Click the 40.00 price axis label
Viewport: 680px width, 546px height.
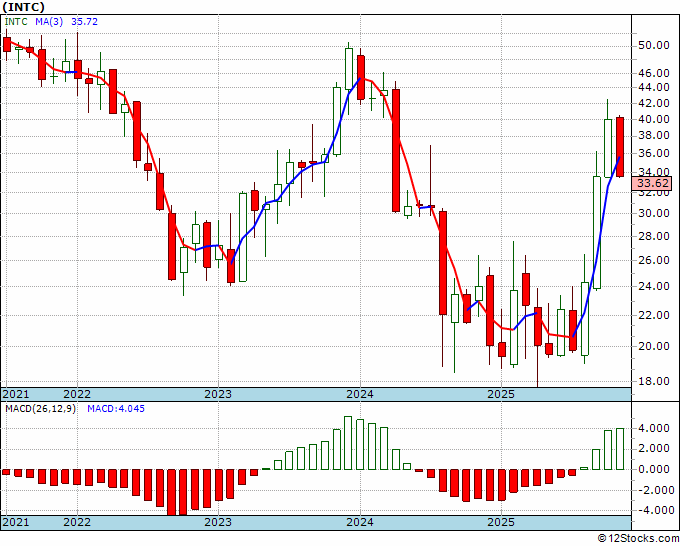(x=654, y=119)
